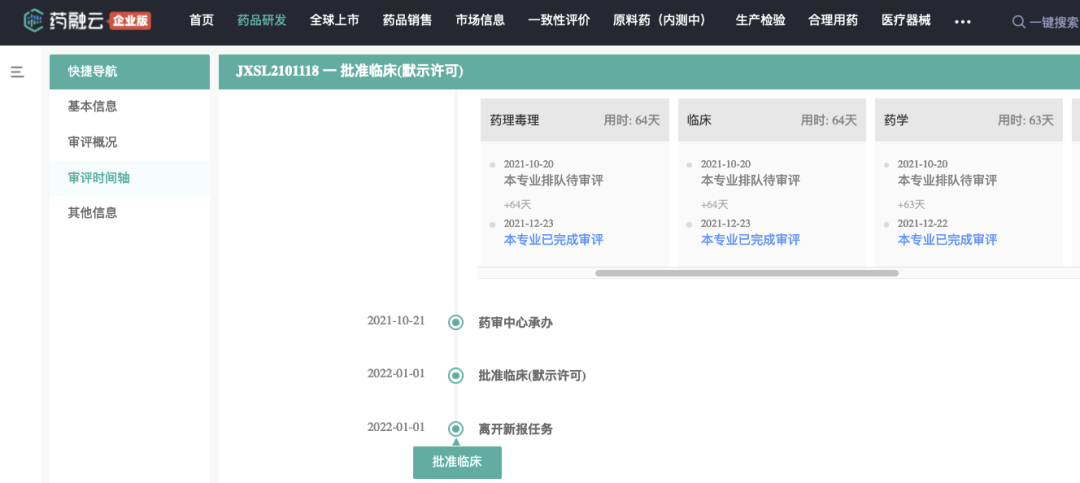Viewport: 1080px width, 483px height.
Task: Click the 离开新报任务 timeline node circle
Action: pos(456,429)
